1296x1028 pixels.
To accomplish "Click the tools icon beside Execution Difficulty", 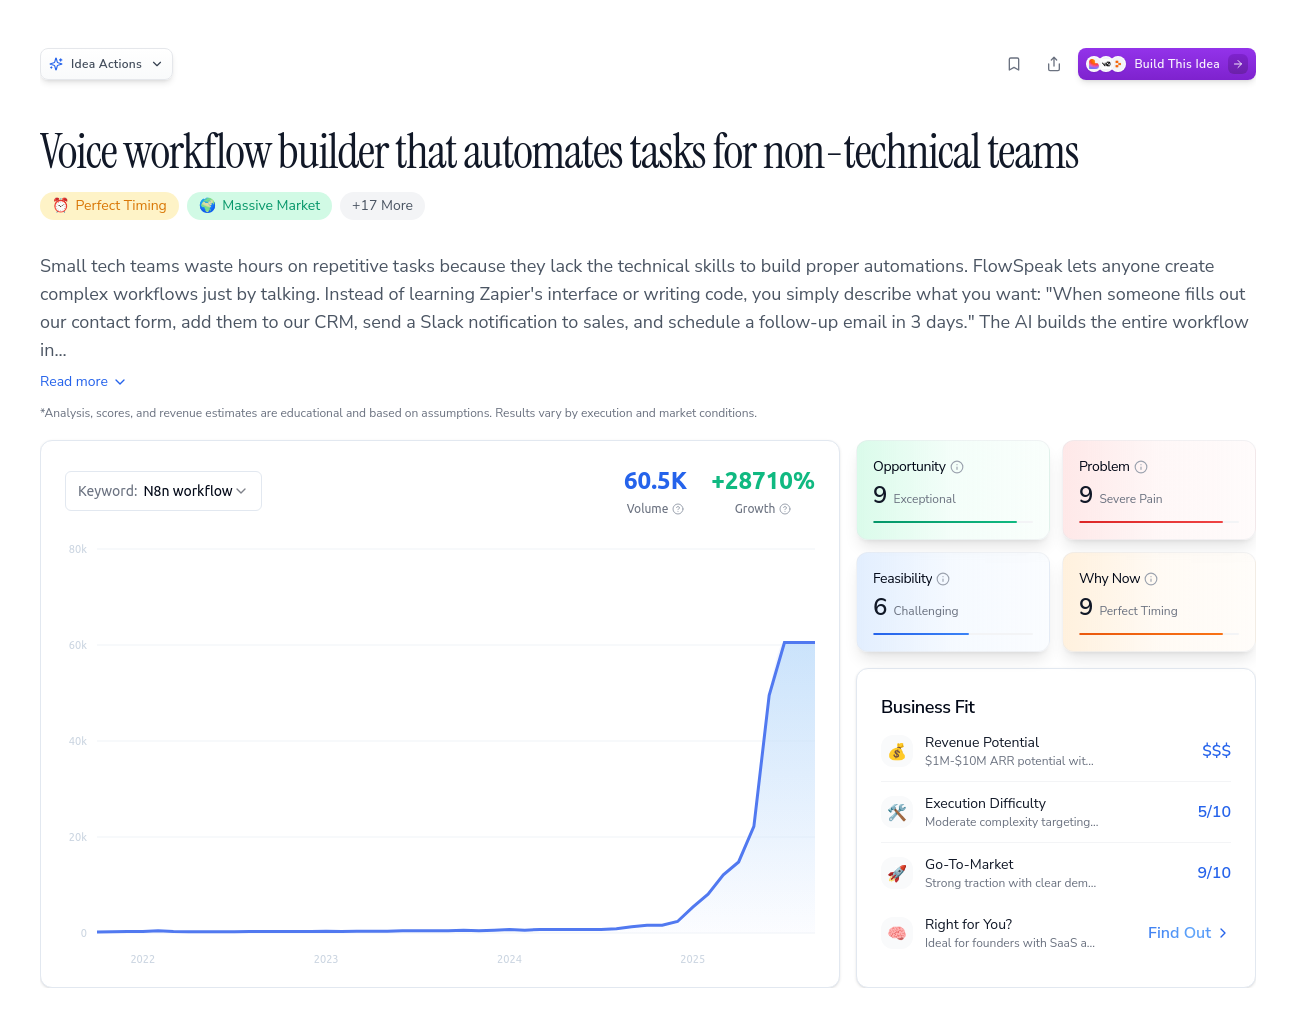I will pos(897,812).
